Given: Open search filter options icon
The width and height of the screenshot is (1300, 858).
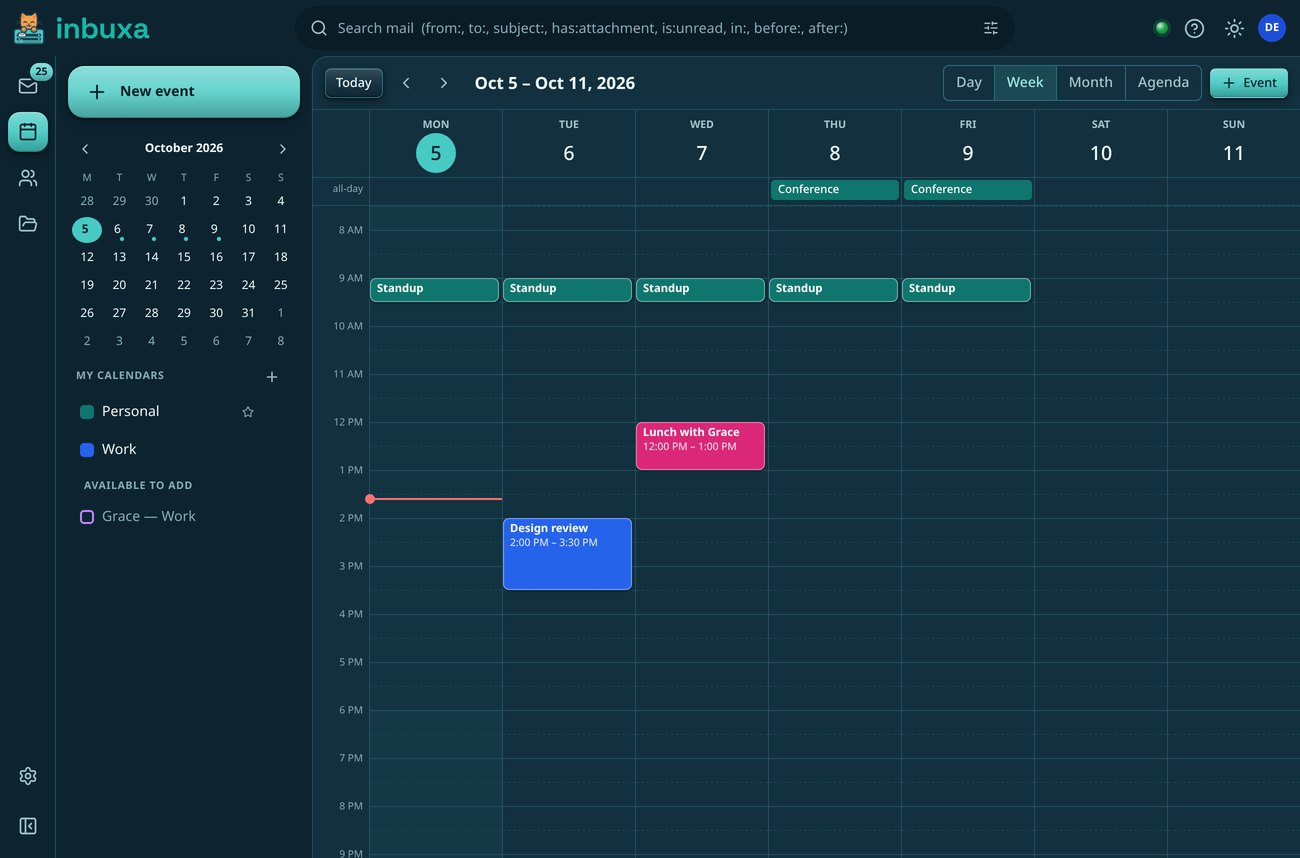Looking at the screenshot, I should coord(991,28).
